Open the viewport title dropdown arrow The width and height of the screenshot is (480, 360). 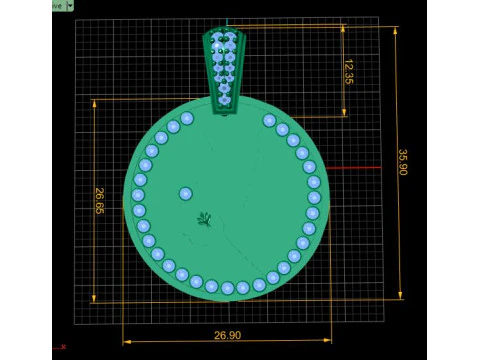coord(70,6)
